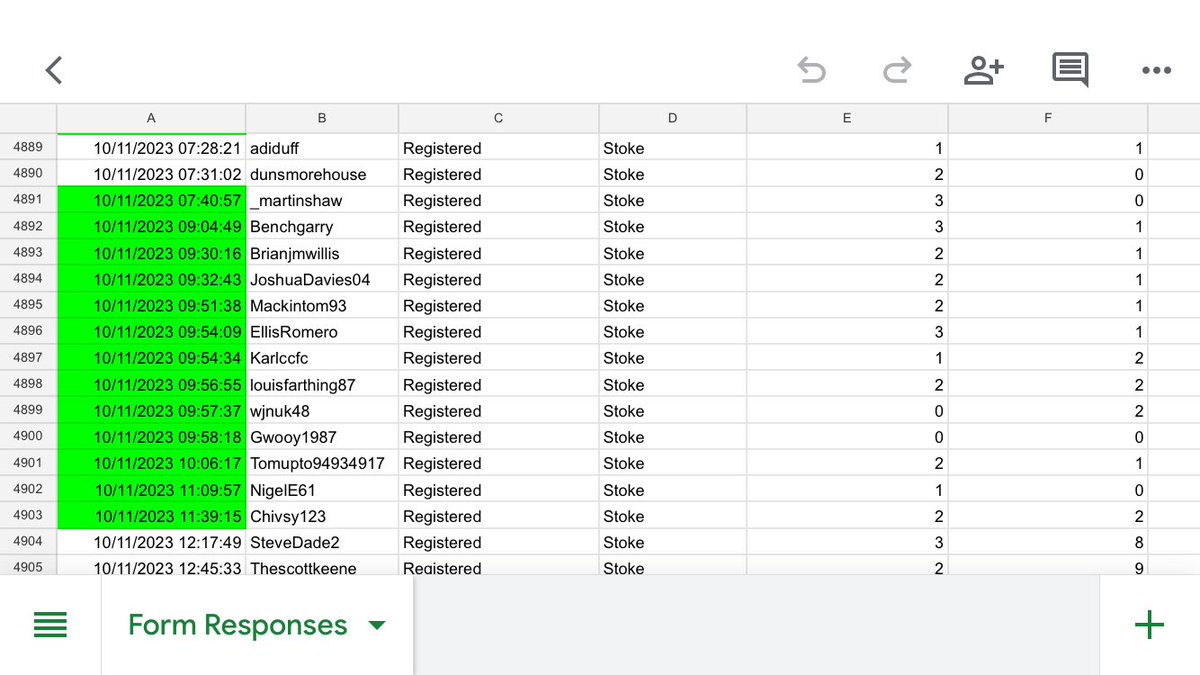Open the share/add person icon
The width and height of the screenshot is (1200, 675).
point(983,70)
